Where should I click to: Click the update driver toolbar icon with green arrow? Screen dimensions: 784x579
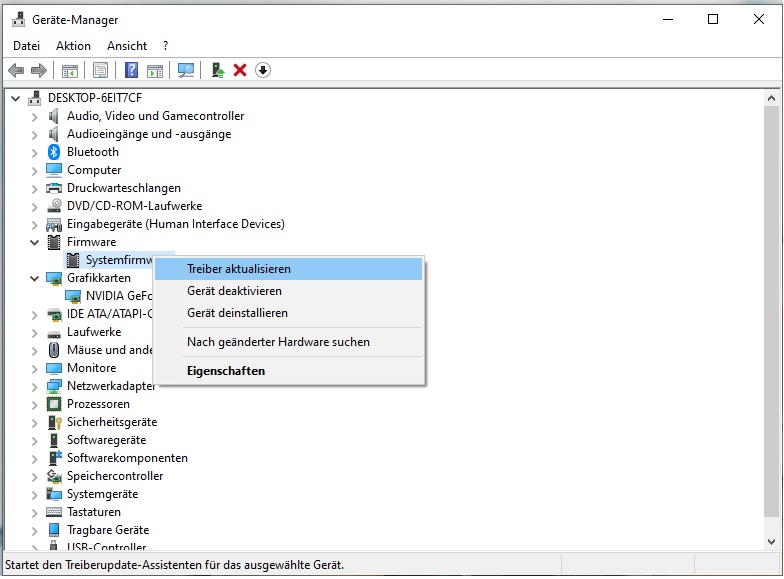217,70
